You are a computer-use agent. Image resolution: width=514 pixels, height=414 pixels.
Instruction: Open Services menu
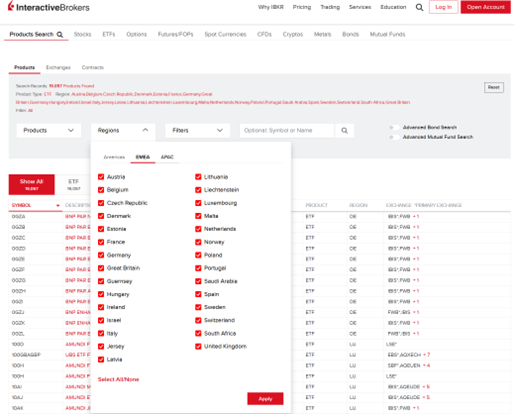[360, 7]
